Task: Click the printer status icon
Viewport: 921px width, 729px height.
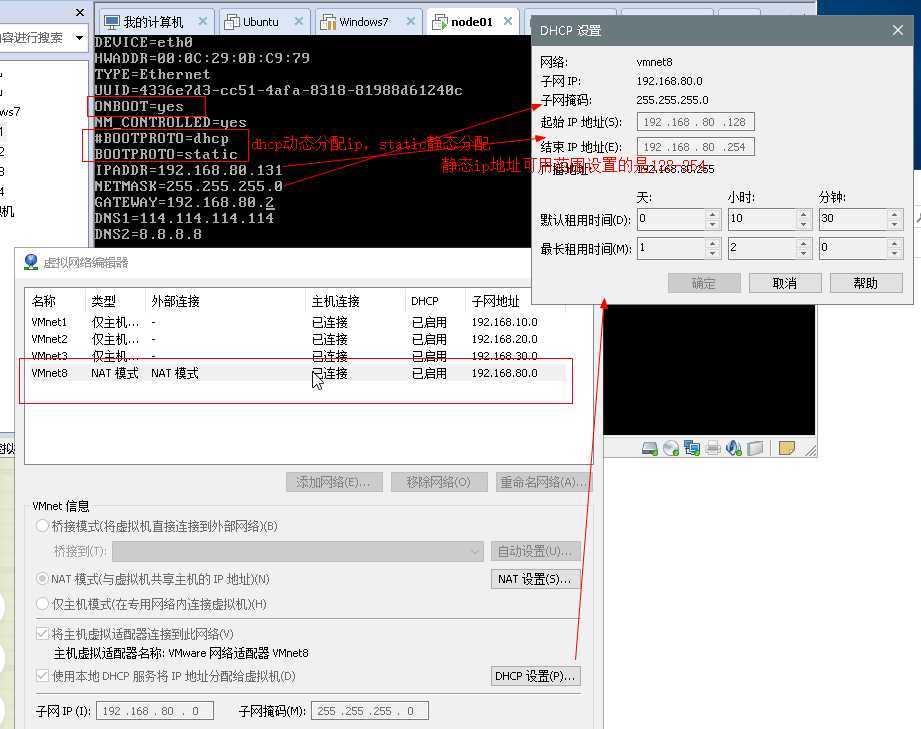Action: click(x=713, y=449)
